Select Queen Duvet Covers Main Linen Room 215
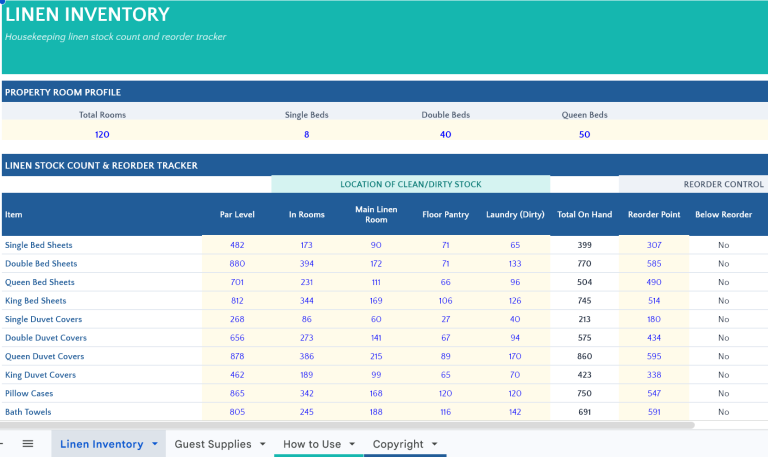The height and width of the screenshot is (457, 768). (376, 357)
